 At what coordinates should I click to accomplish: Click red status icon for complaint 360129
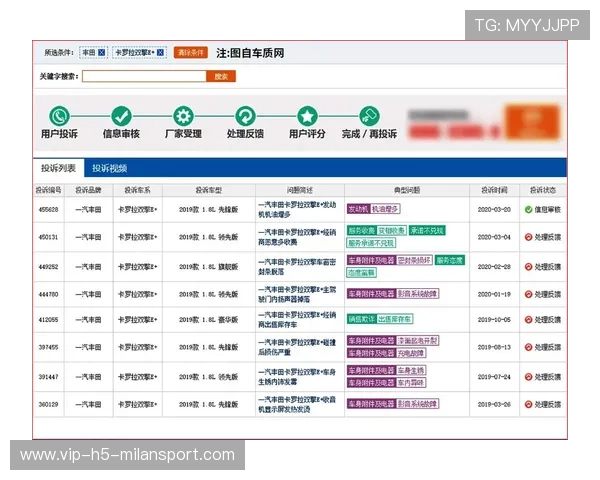click(528, 404)
